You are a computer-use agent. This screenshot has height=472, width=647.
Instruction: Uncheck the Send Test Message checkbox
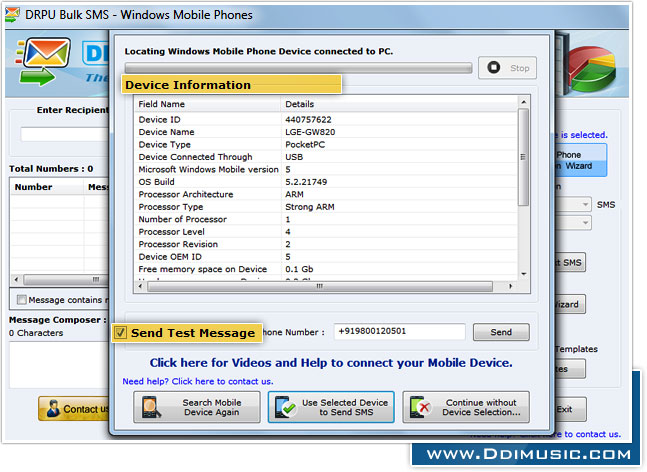[x=120, y=333]
